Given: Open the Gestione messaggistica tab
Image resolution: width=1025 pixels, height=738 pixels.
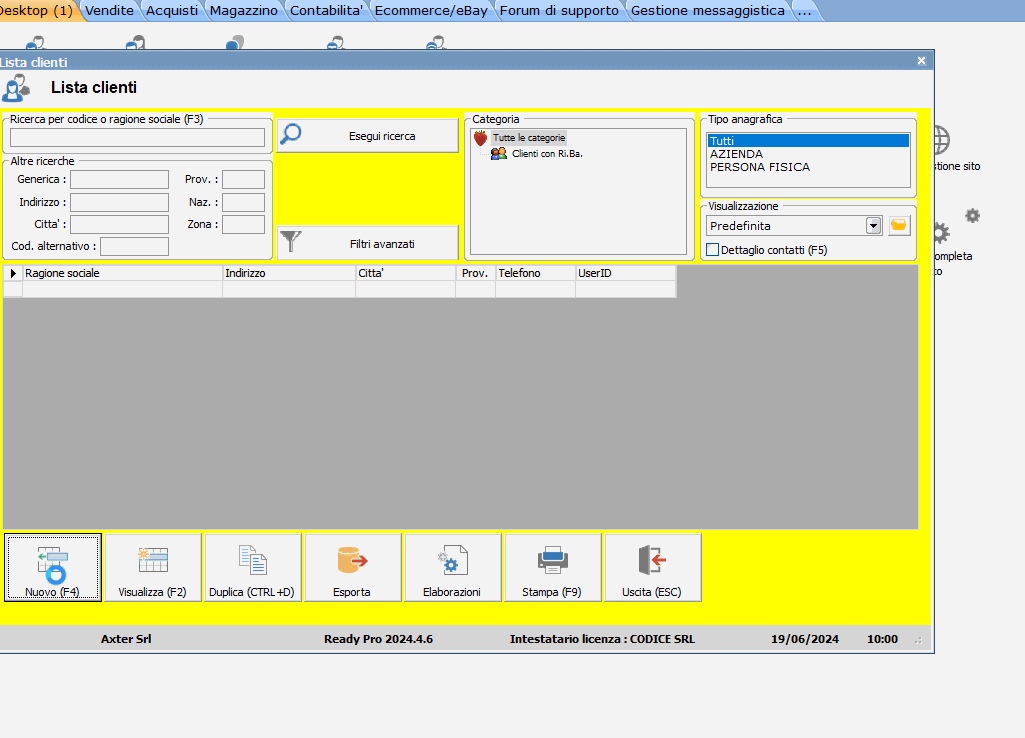Looking at the screenshot, I should click(708, 10).
